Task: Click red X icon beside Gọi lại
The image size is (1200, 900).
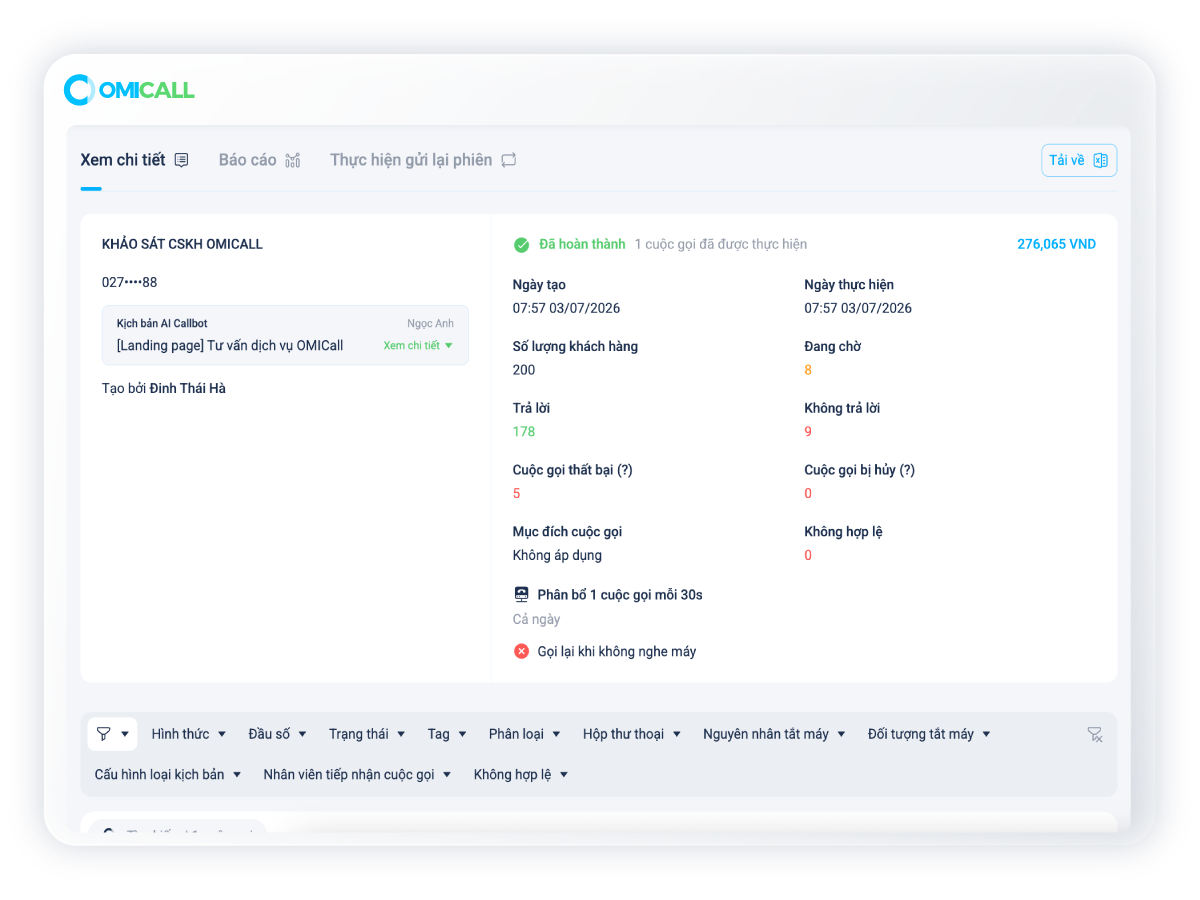Action: [521, 651]
